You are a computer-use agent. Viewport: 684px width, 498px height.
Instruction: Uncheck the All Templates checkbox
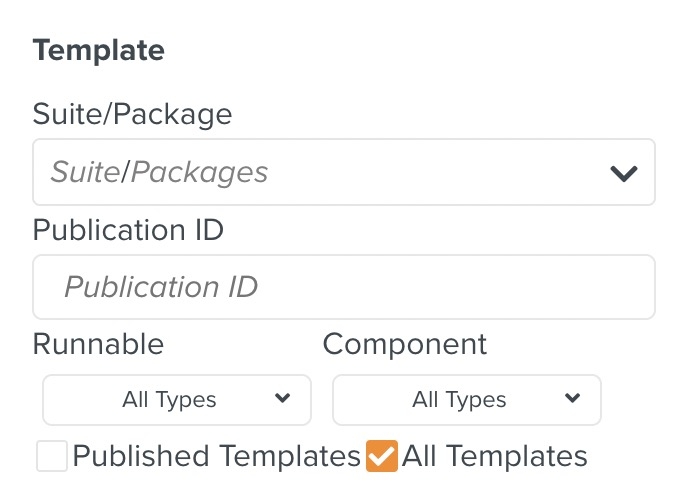381,457
